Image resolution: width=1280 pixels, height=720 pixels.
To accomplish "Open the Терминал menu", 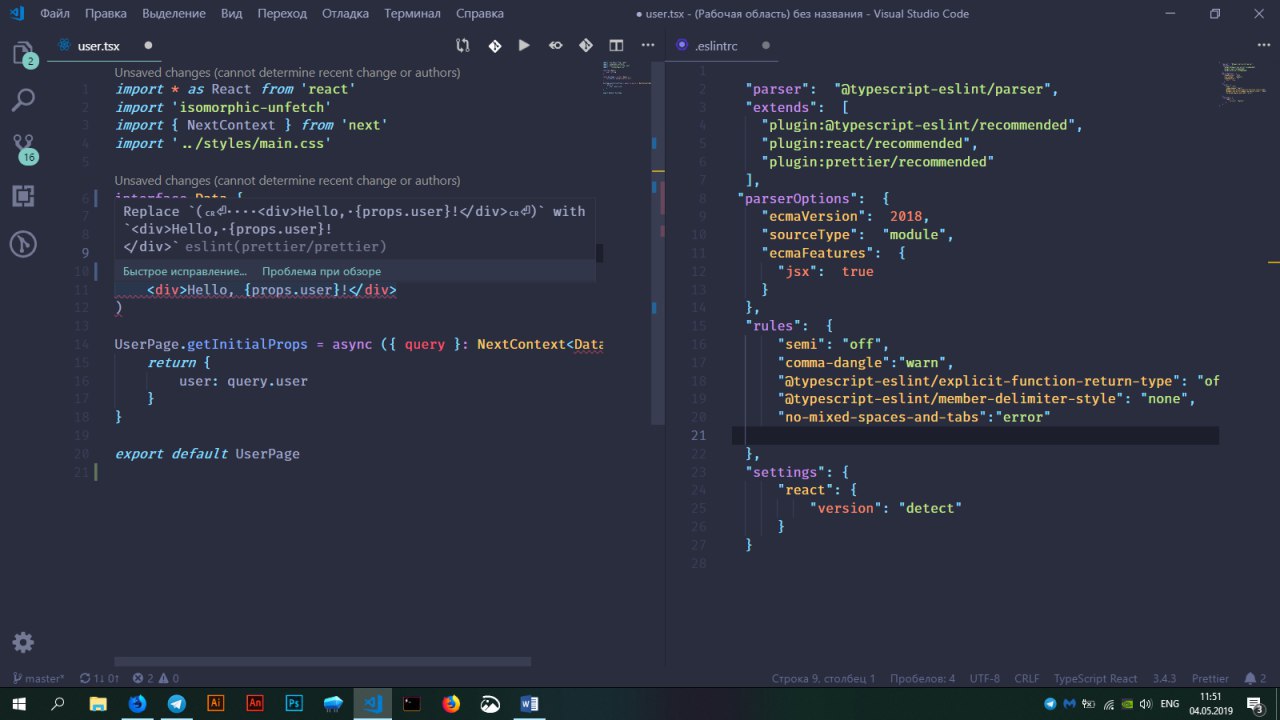I will tap(412, 14).
